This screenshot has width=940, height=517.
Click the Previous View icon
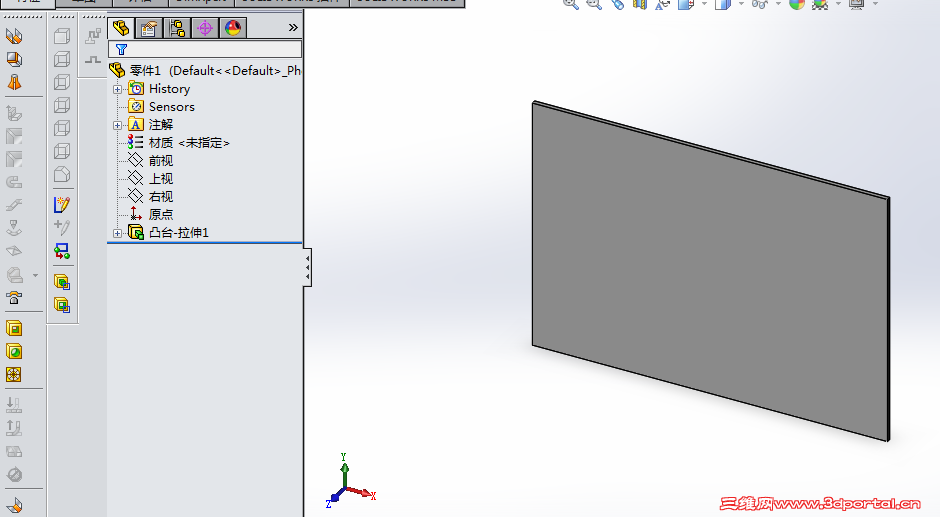(617, 4)
